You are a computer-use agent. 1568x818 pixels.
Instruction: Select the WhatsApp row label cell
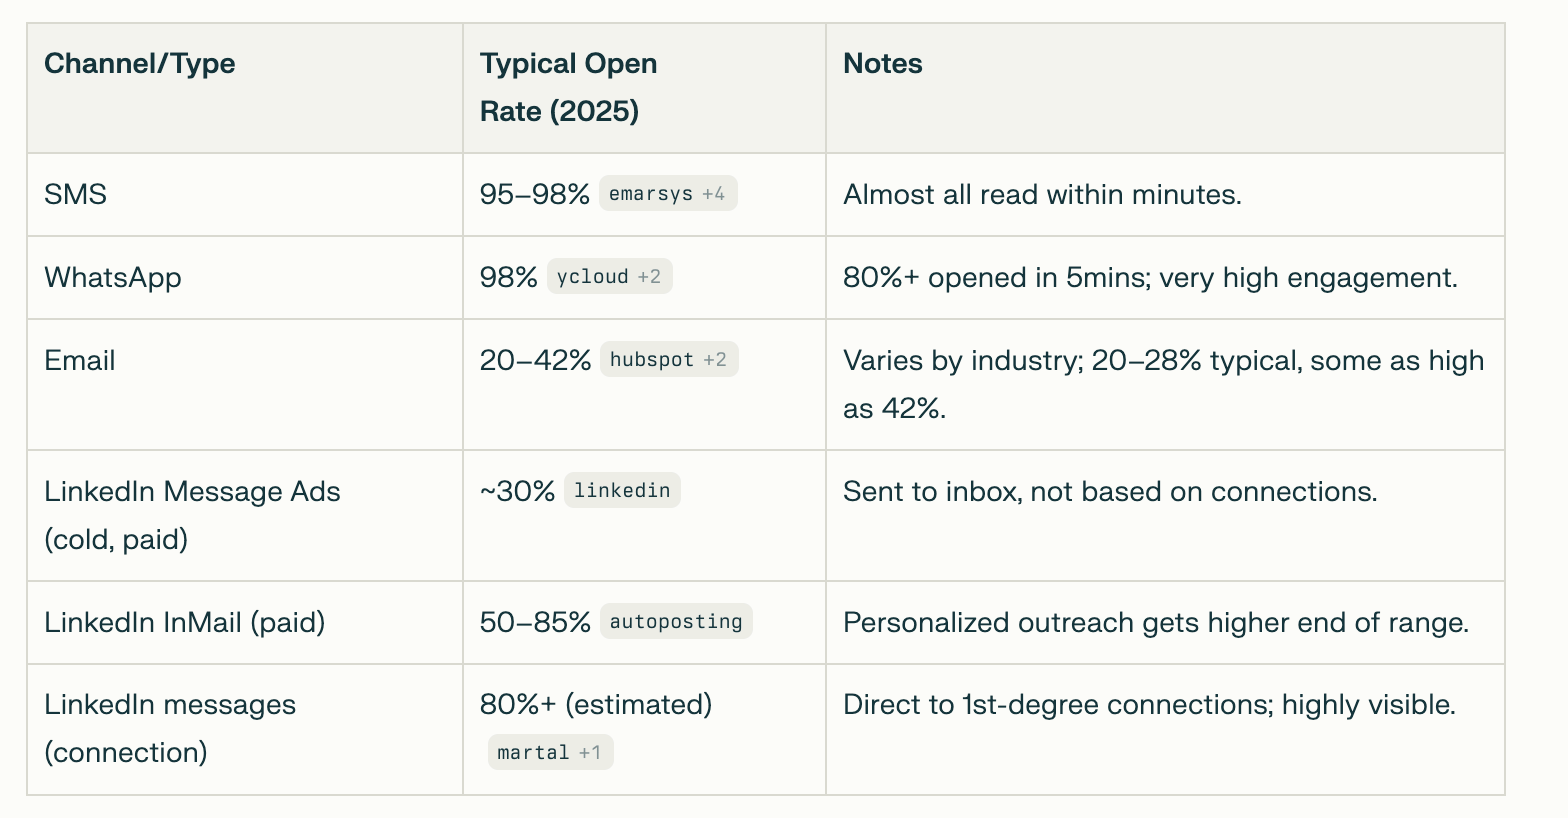click(113, 277)
